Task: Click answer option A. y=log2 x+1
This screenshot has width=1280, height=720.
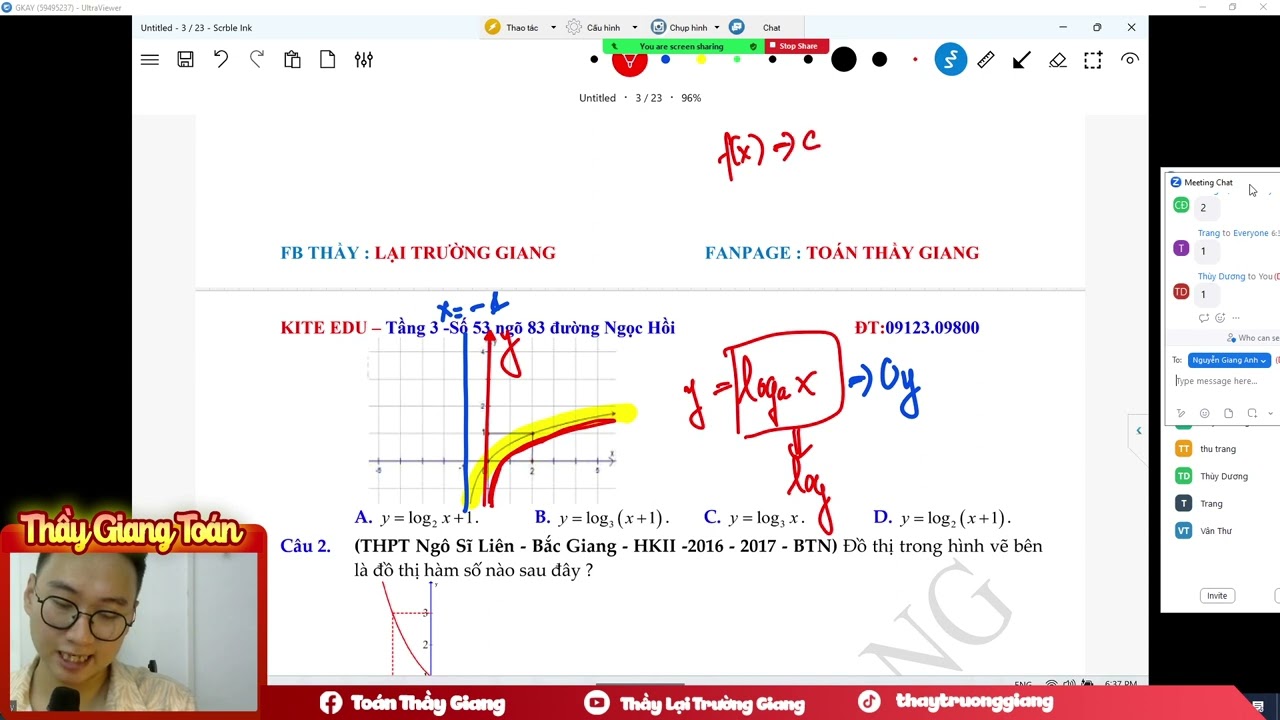Action: point(417,518)
